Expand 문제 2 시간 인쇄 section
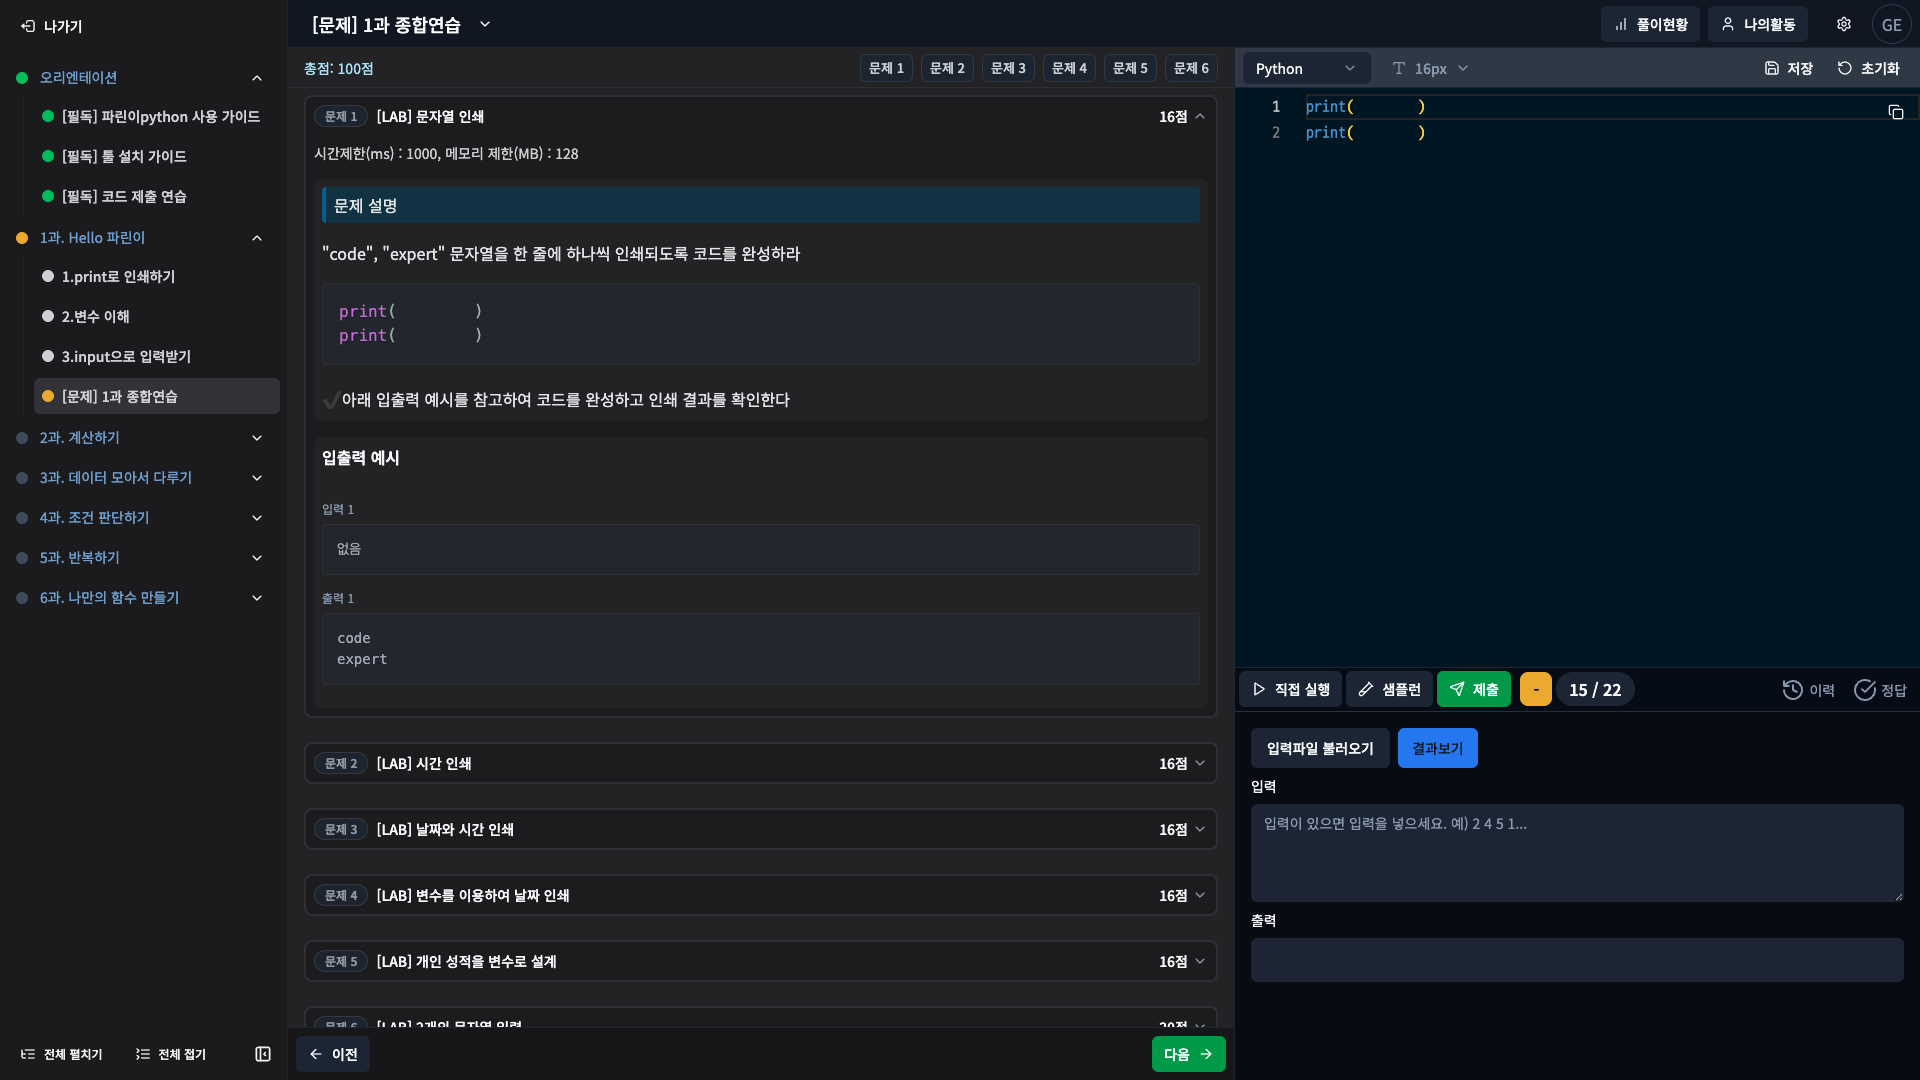 [760, 763]
